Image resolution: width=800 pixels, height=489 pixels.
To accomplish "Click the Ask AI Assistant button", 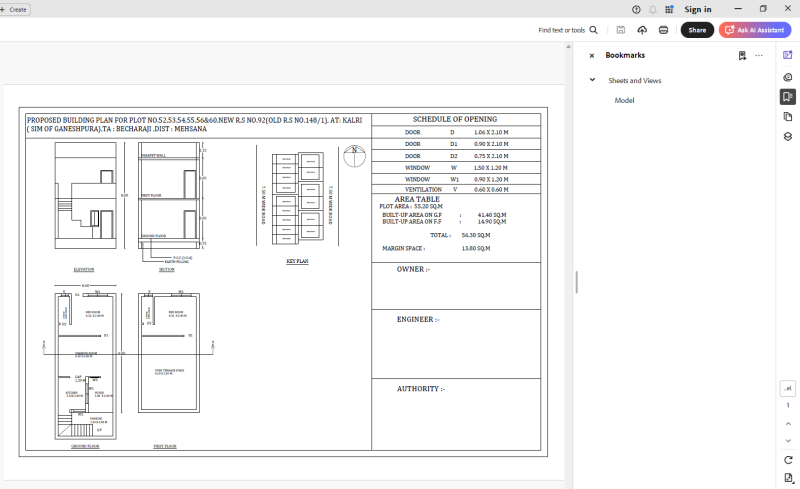I will point(755,30).
